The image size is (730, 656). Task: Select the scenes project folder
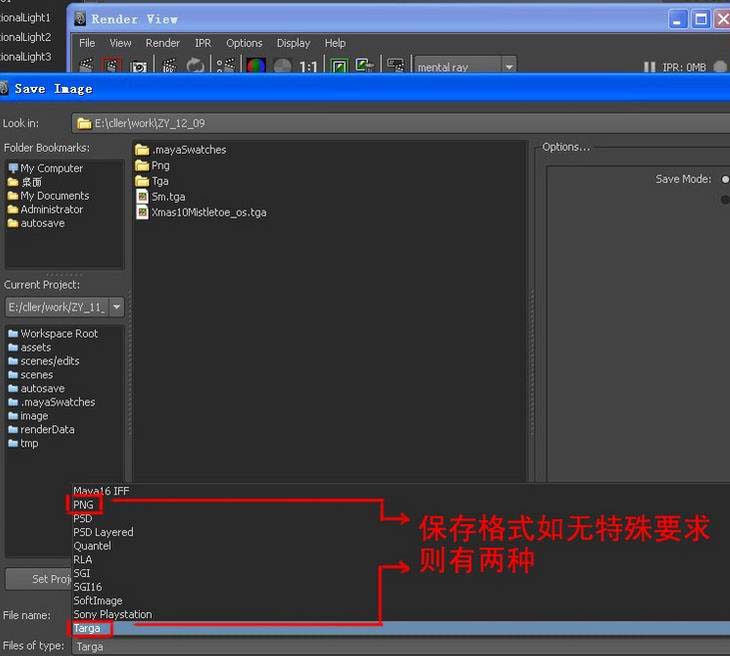(31, 375)
